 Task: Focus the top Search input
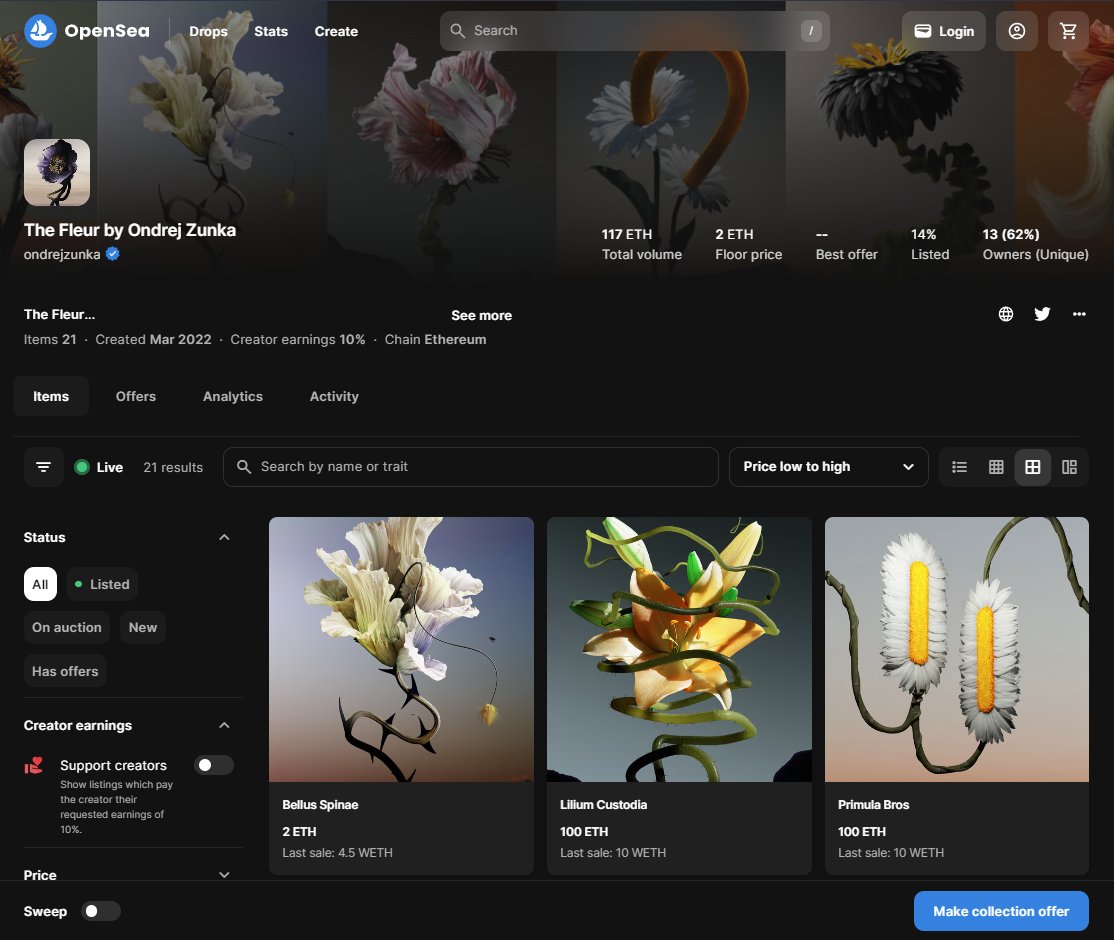tap(634, 31)
